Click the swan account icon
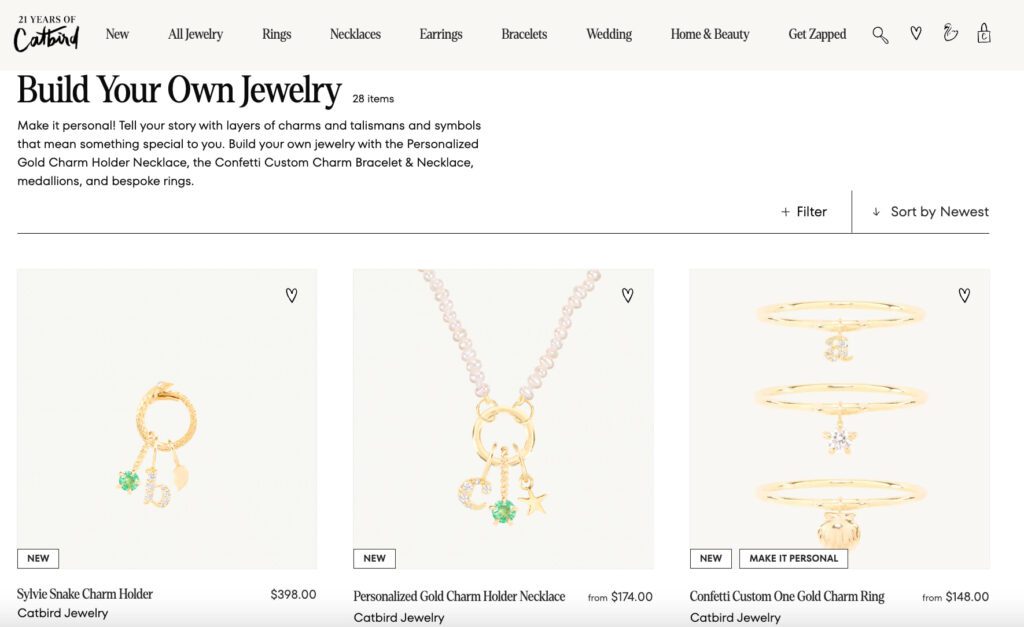This screenshot has width=1024, height=627. (950, 34)
